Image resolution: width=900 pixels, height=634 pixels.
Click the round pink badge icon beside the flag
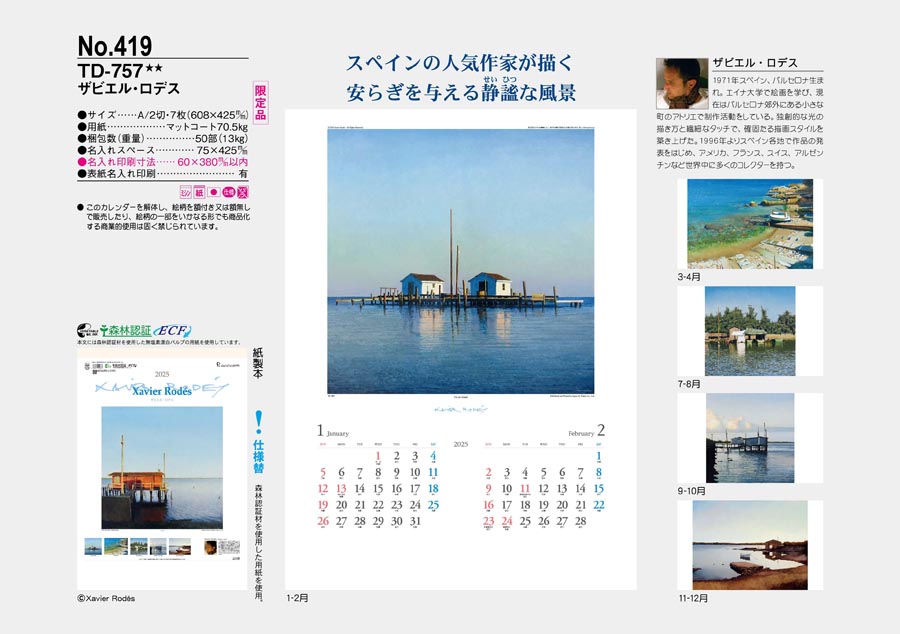click(228, 192)
